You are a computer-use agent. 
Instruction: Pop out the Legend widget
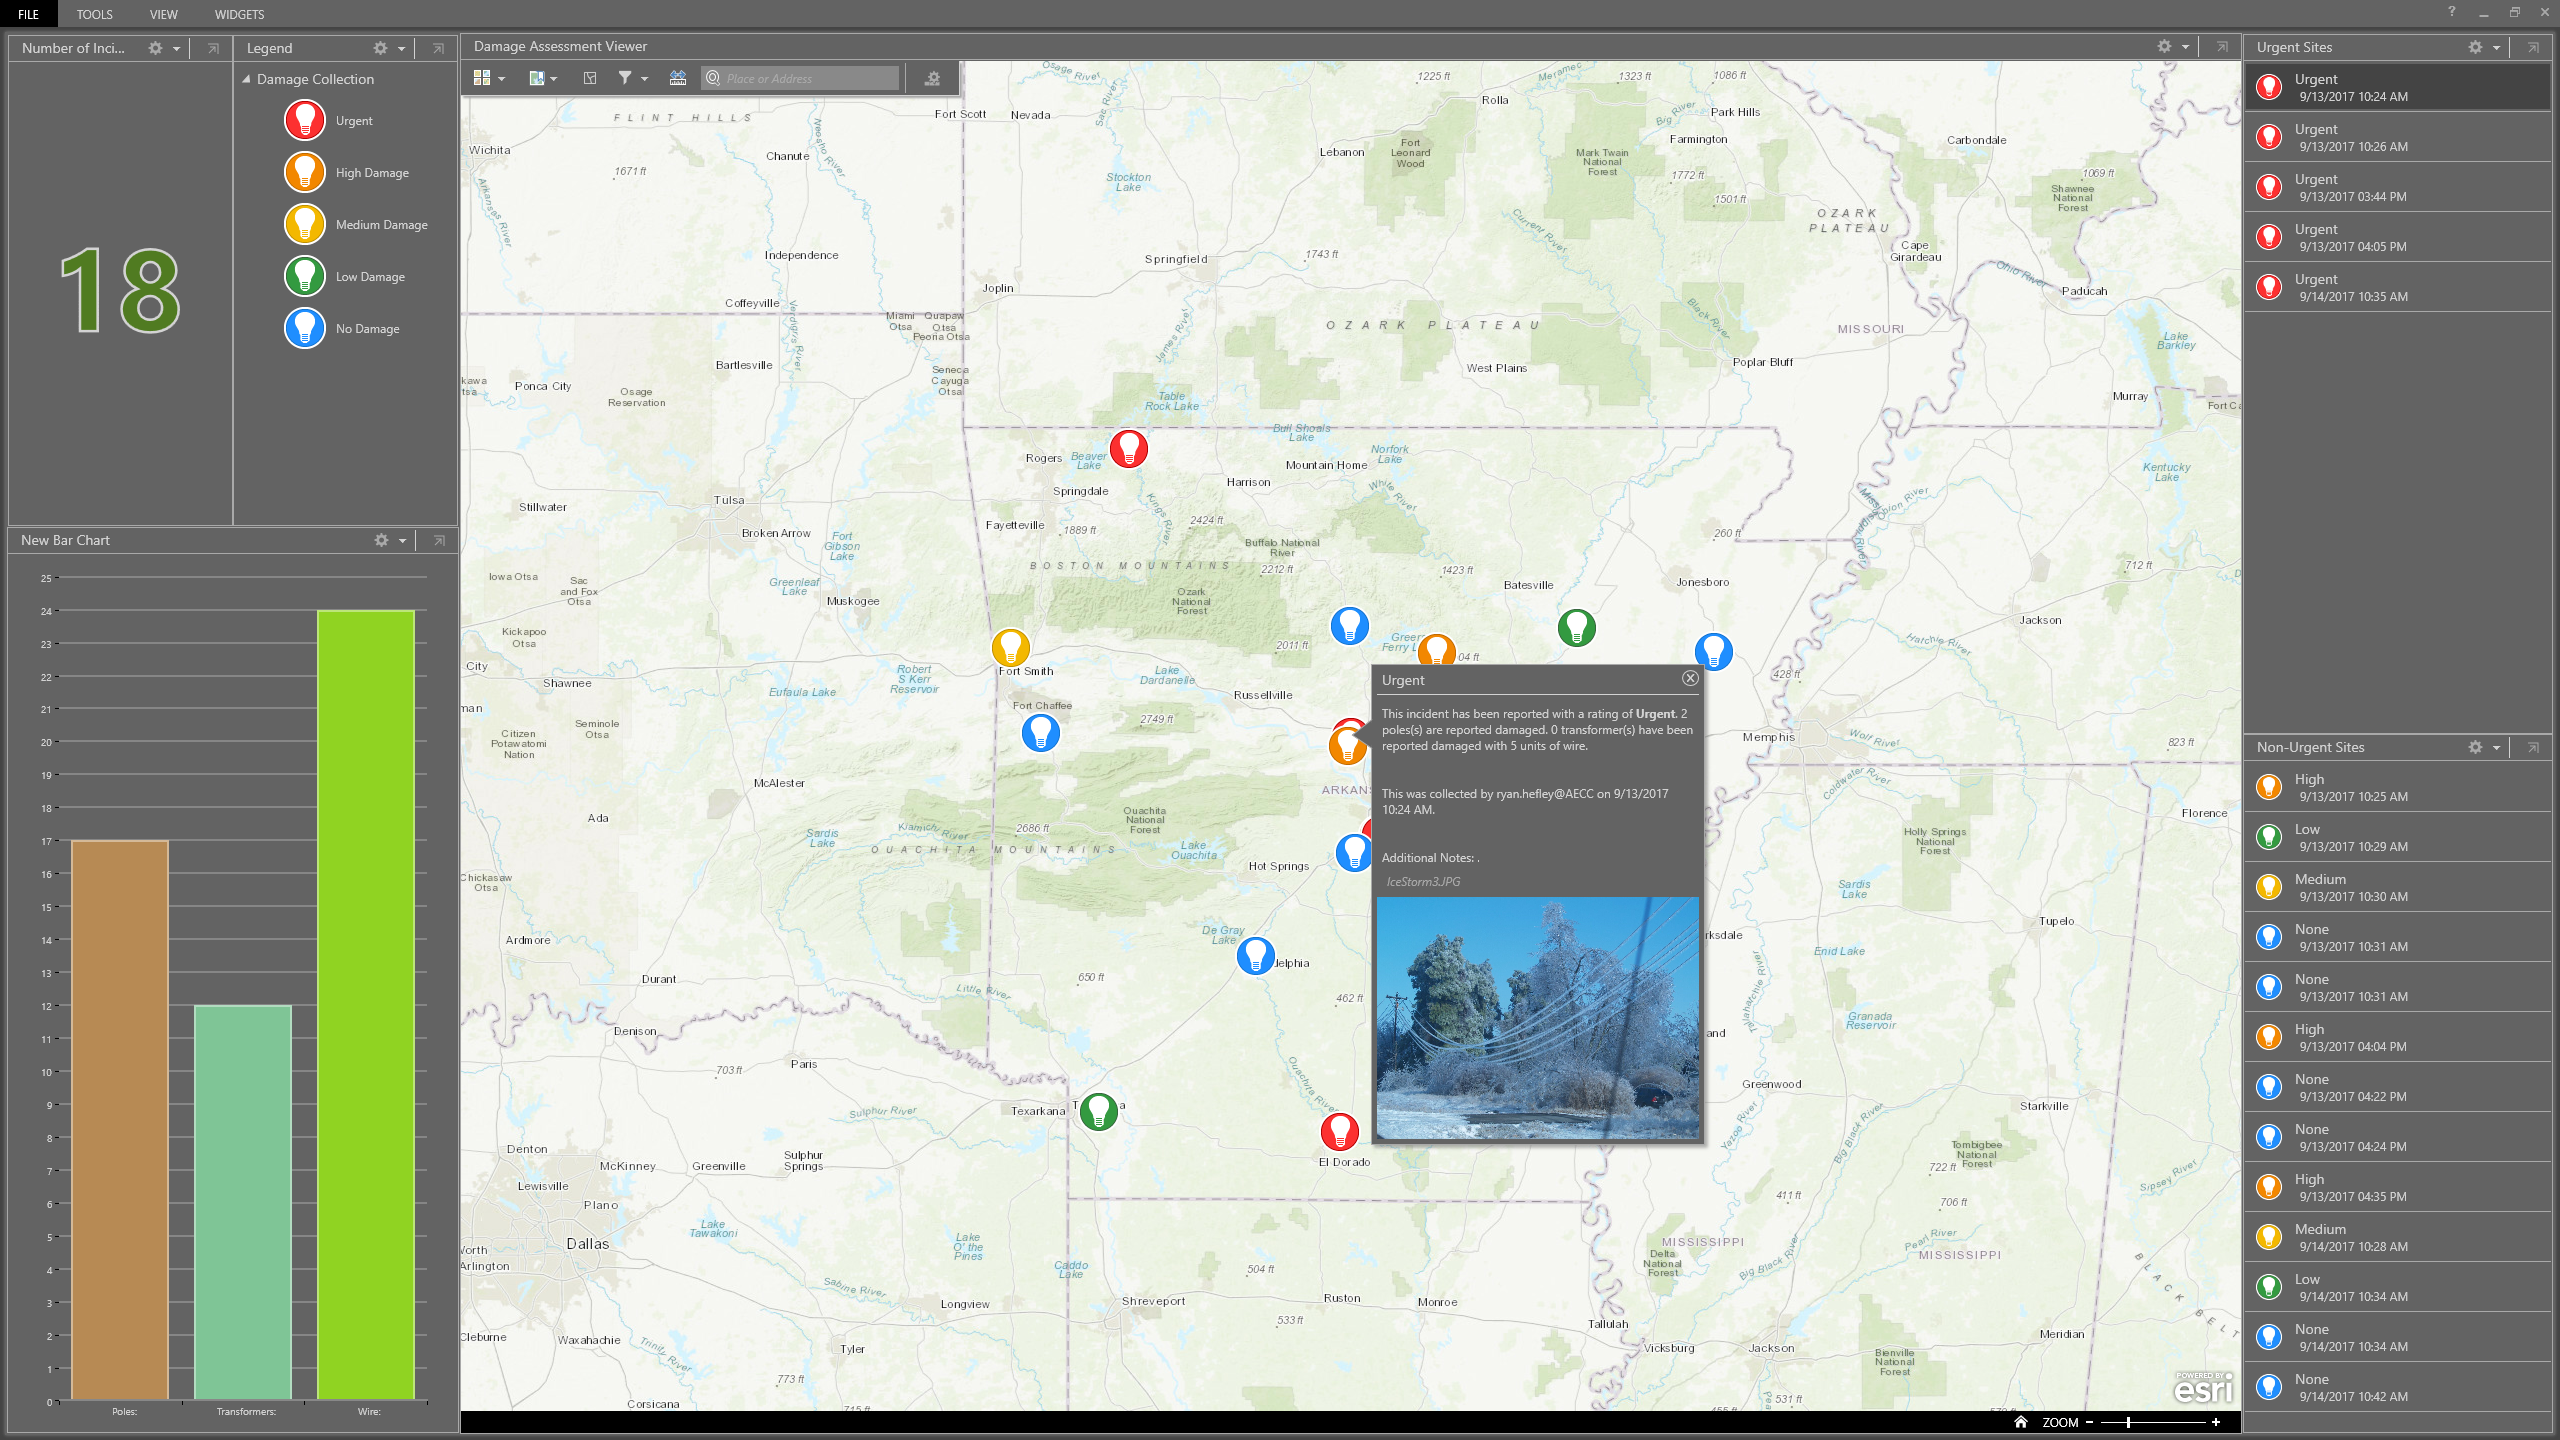[x=438, y=48]
